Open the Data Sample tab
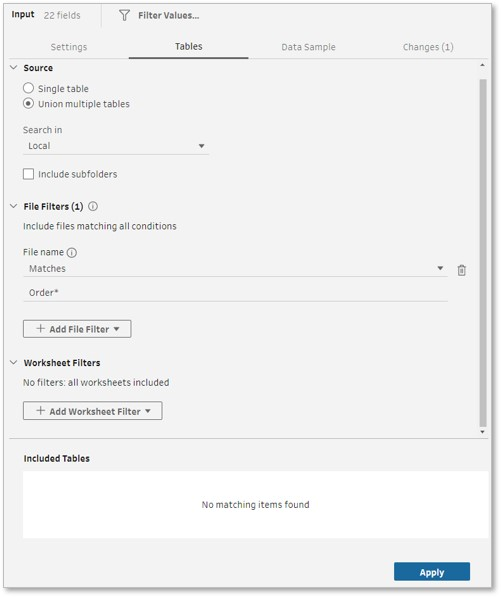This screenshot has width=501, height=597. tap(308, 47)
